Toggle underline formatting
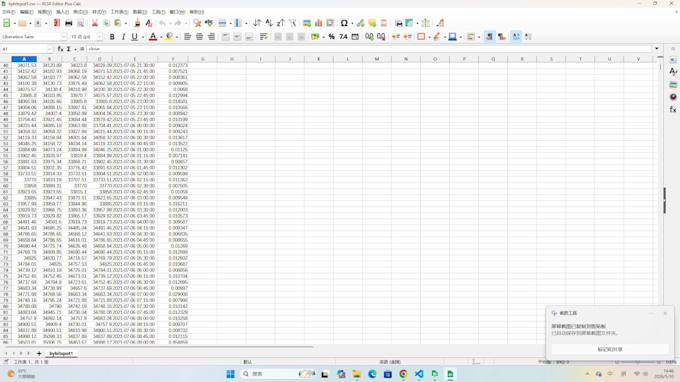Image resolution: width=680 pixels, height=382 pixels. point(134,37)
